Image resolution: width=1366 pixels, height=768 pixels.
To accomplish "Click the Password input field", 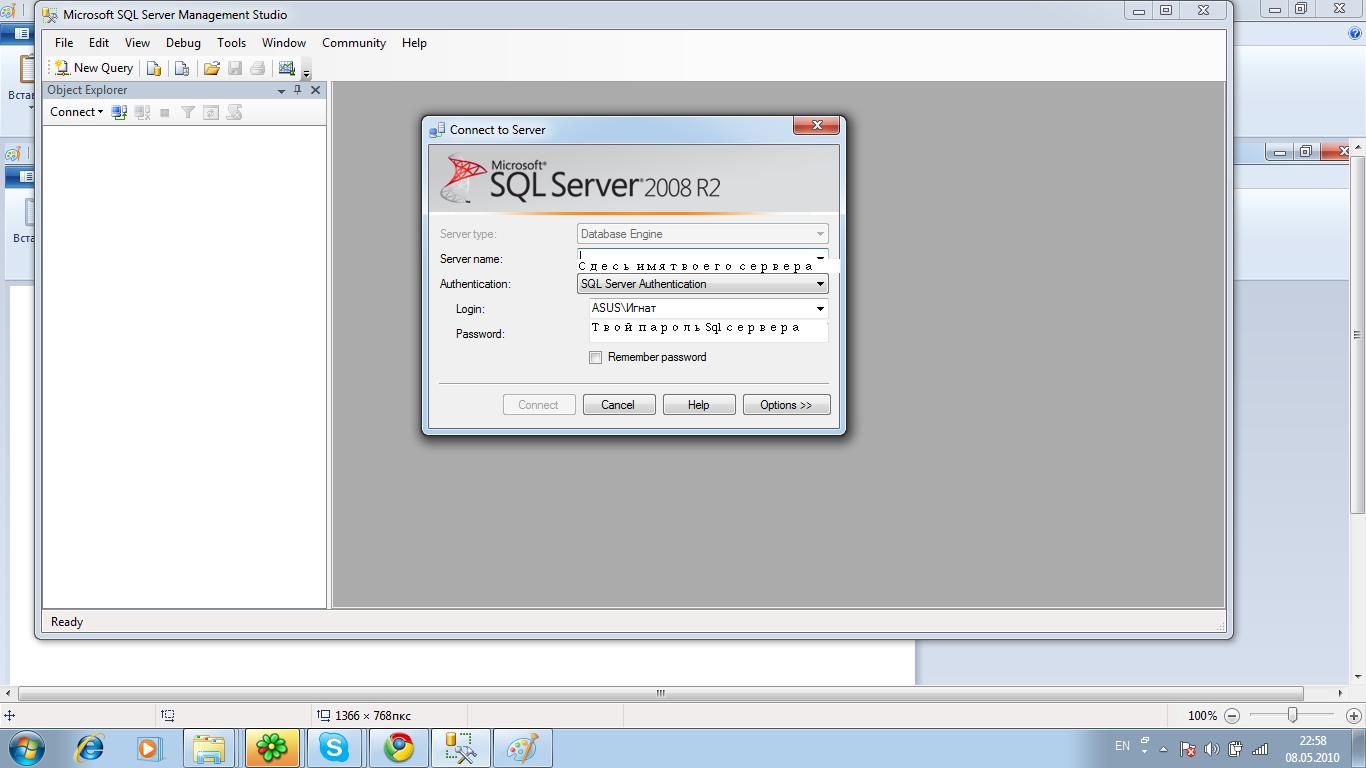I will point(709,332).
